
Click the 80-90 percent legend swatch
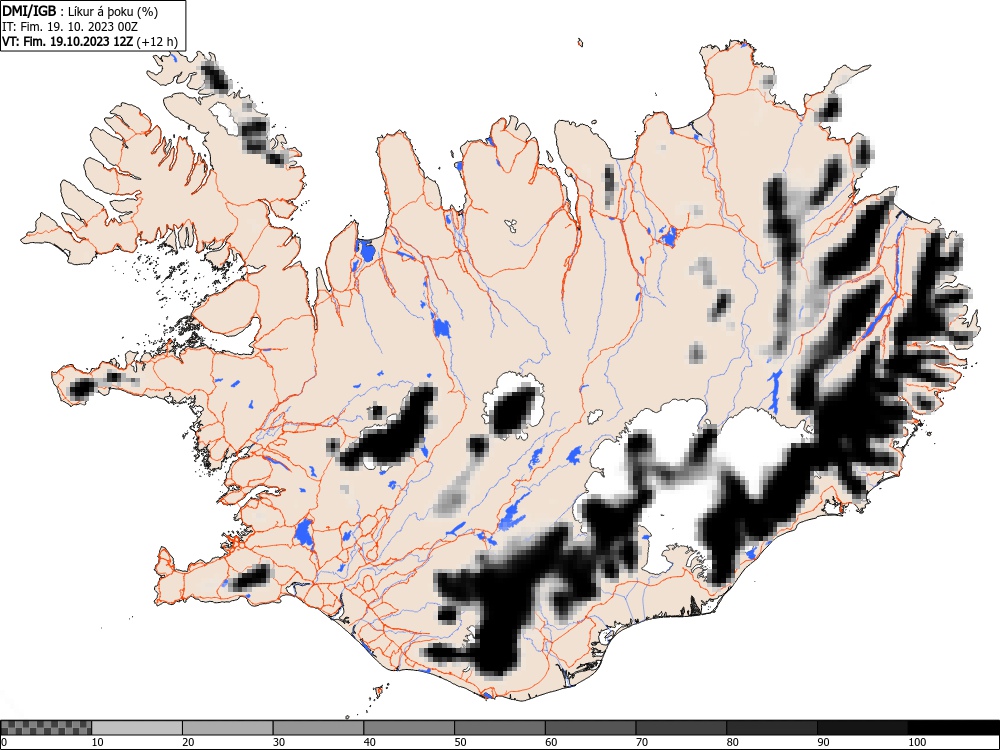click(x=772, y=728)
